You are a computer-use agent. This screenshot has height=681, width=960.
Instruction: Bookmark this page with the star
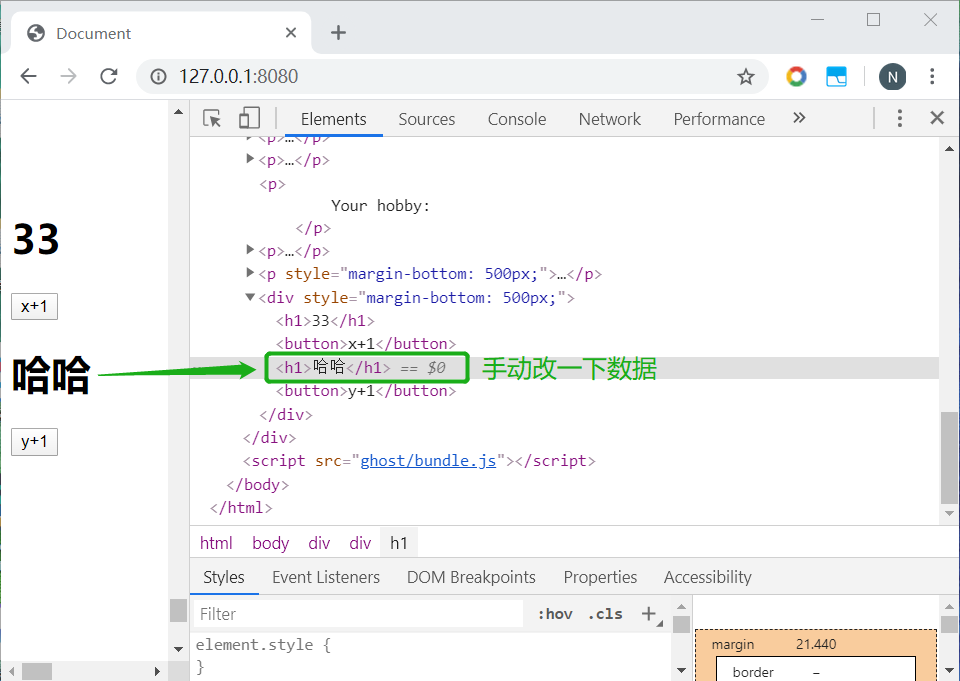[745, 77]
